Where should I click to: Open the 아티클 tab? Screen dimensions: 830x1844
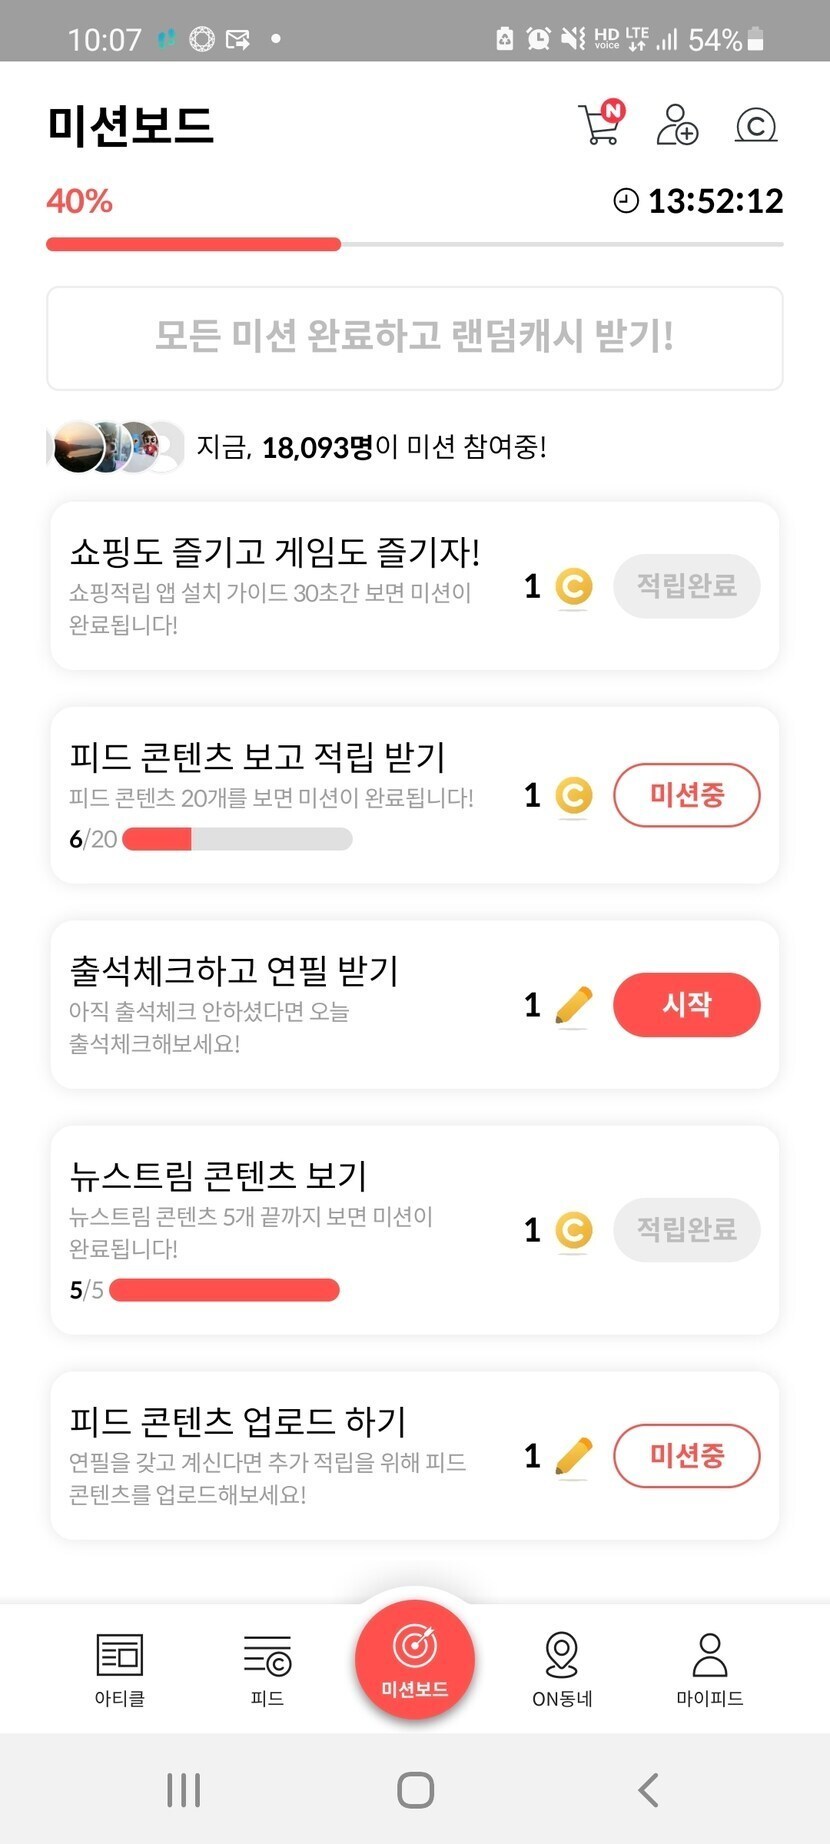120,1668
